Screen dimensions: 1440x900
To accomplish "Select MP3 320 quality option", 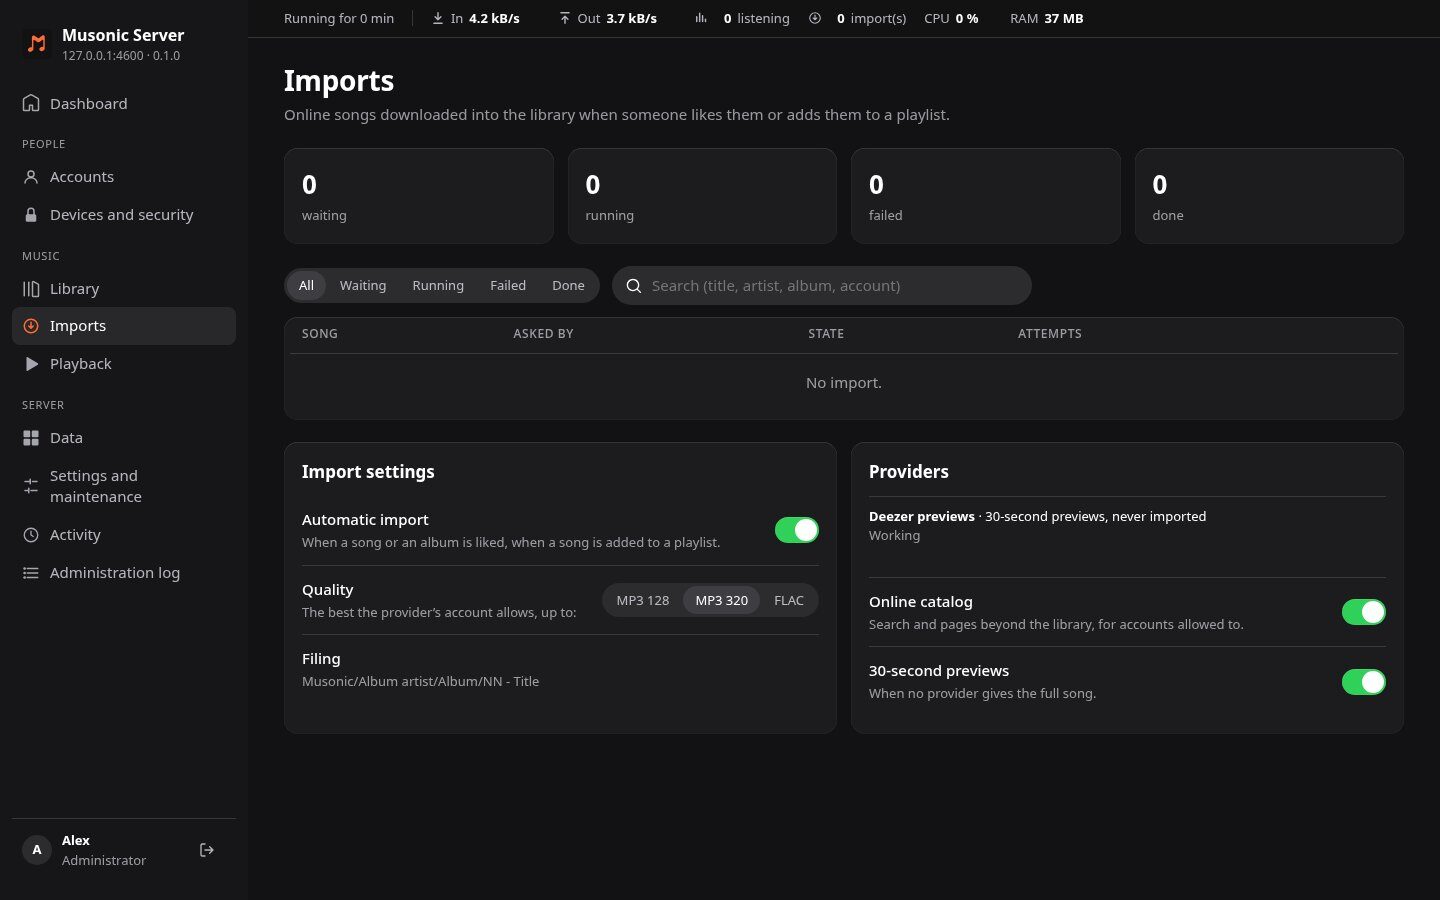I will click(x=722, y=600).
